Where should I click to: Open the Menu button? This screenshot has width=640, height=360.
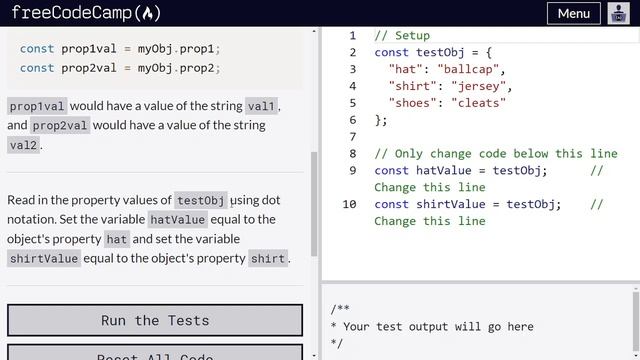coord(573,13)
